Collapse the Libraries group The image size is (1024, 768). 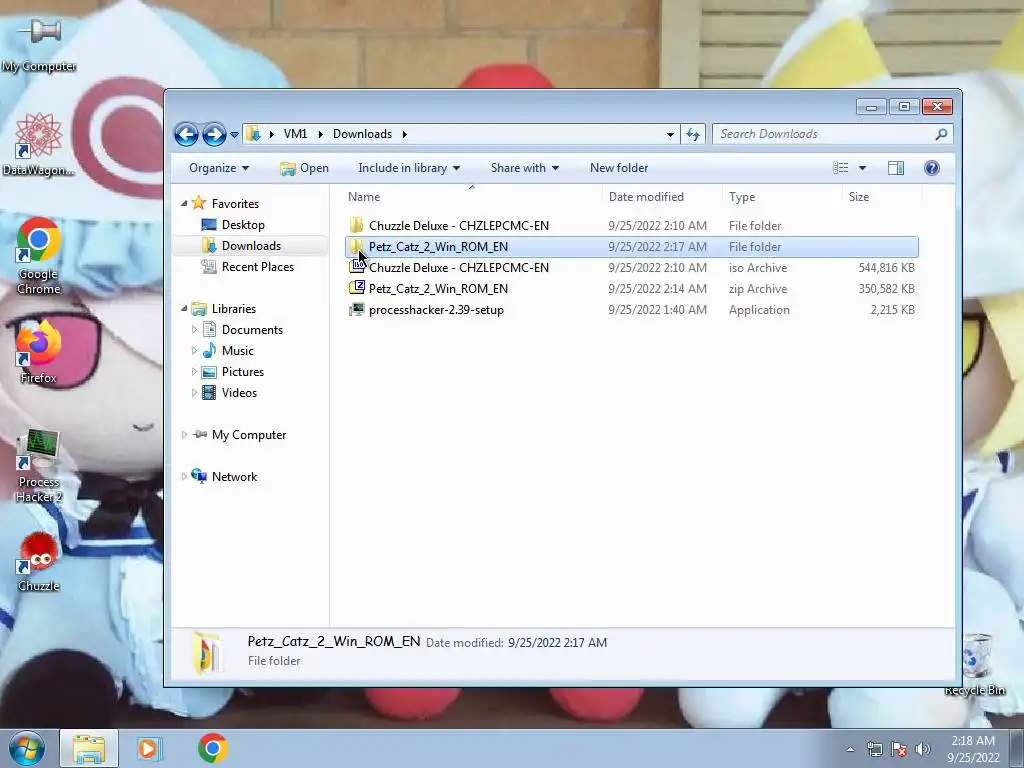tap(184, 308)
